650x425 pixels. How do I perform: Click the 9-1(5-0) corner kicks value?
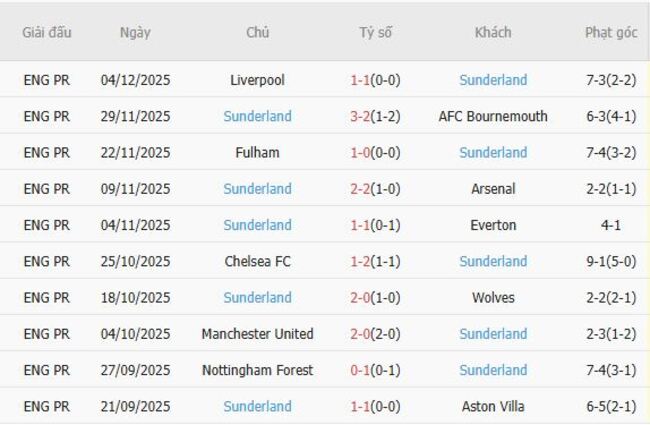coord(611,261)
